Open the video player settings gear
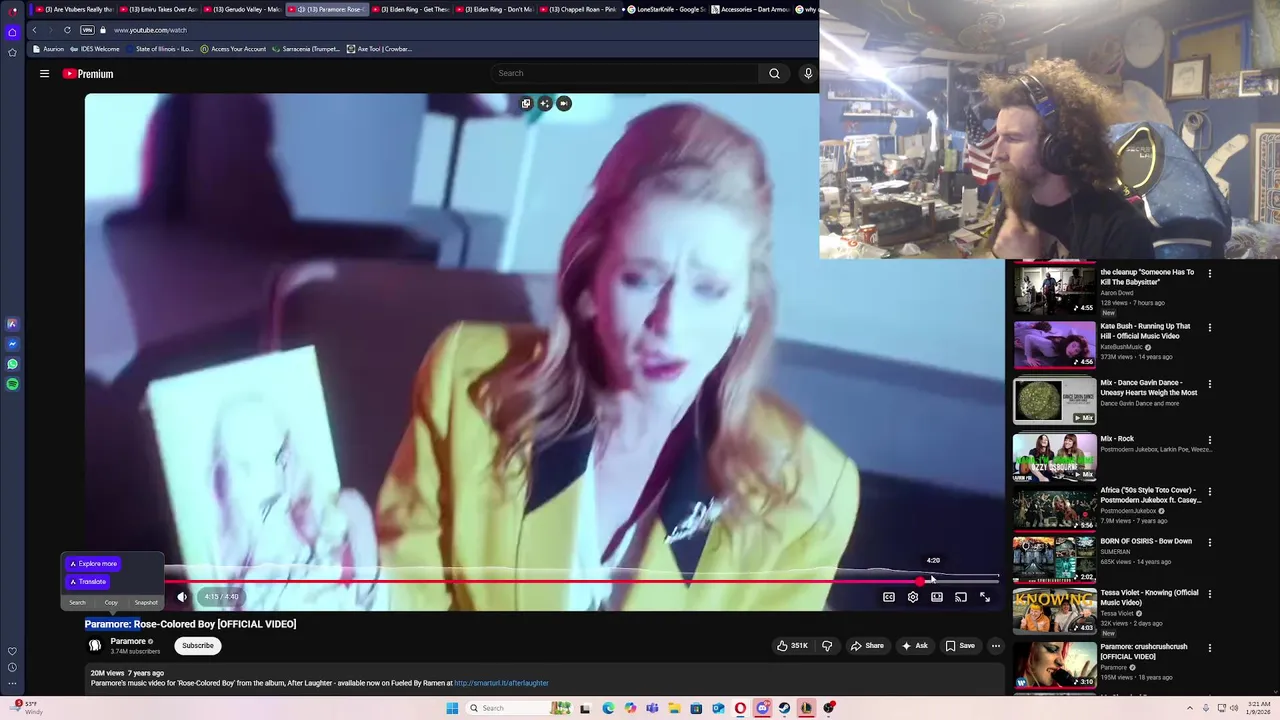The width and height of the screenshot is (1280, 720). 913,597
